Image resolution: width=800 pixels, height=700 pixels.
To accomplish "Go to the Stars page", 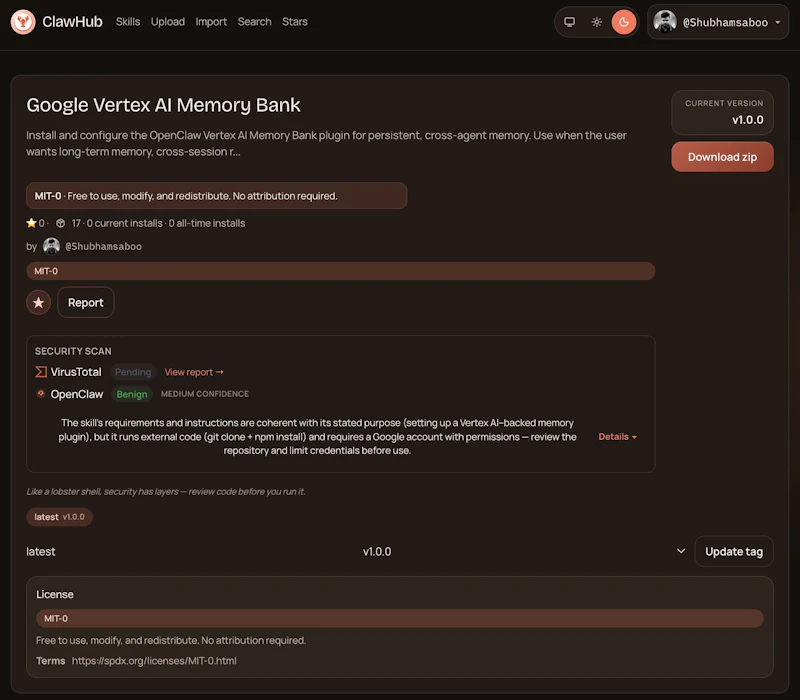I will point(295,22).
